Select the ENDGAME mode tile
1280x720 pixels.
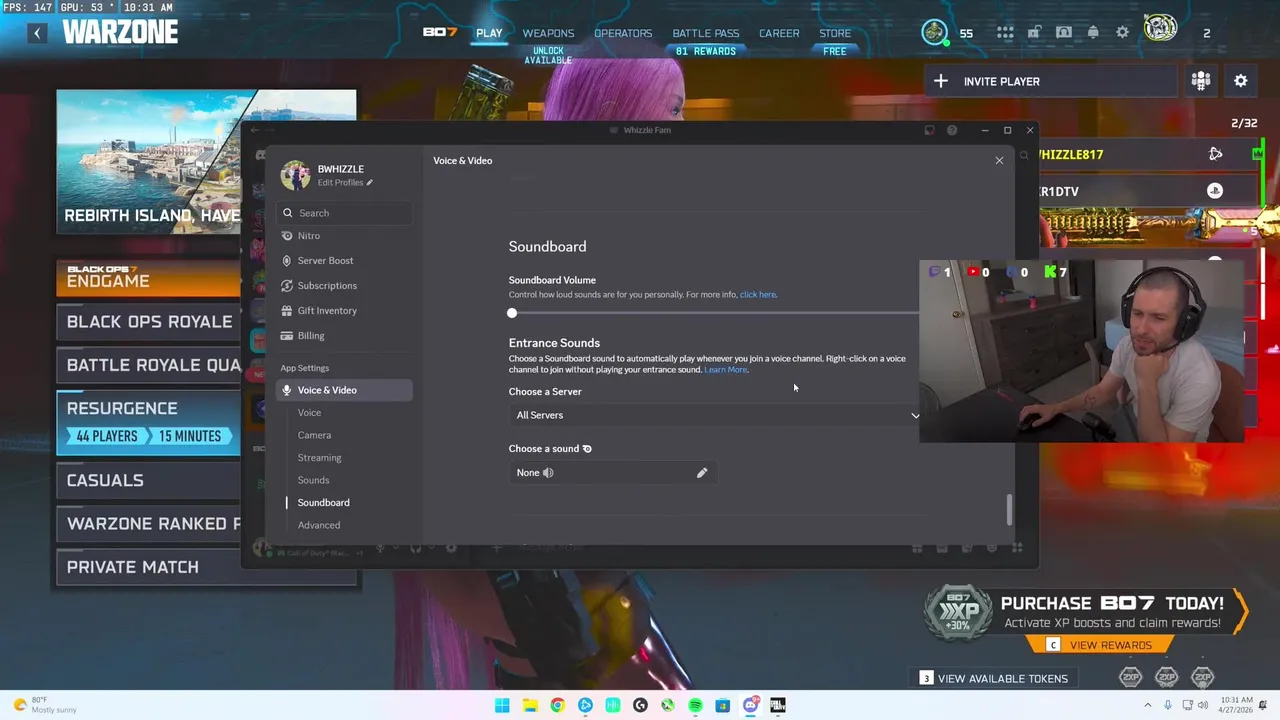[148, 278]
